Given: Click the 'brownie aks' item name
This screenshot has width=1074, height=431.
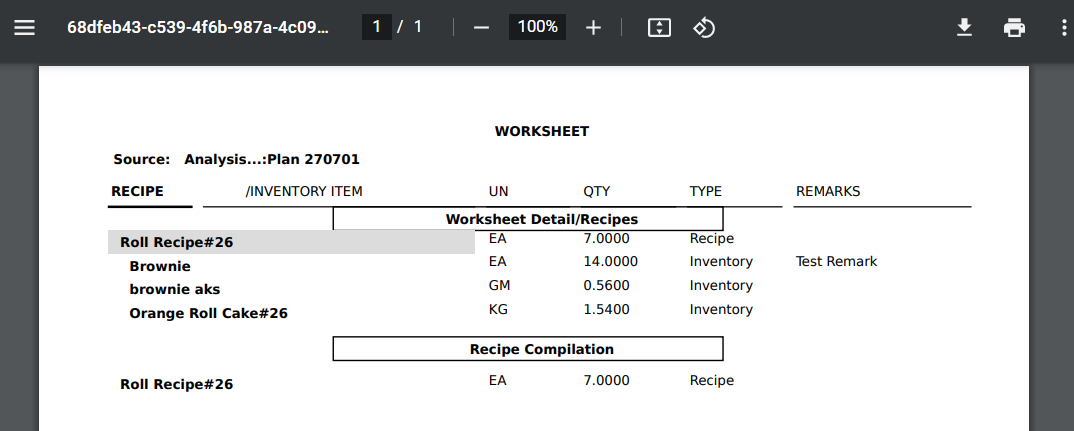Looking at the screenshot, I should 175,290.
